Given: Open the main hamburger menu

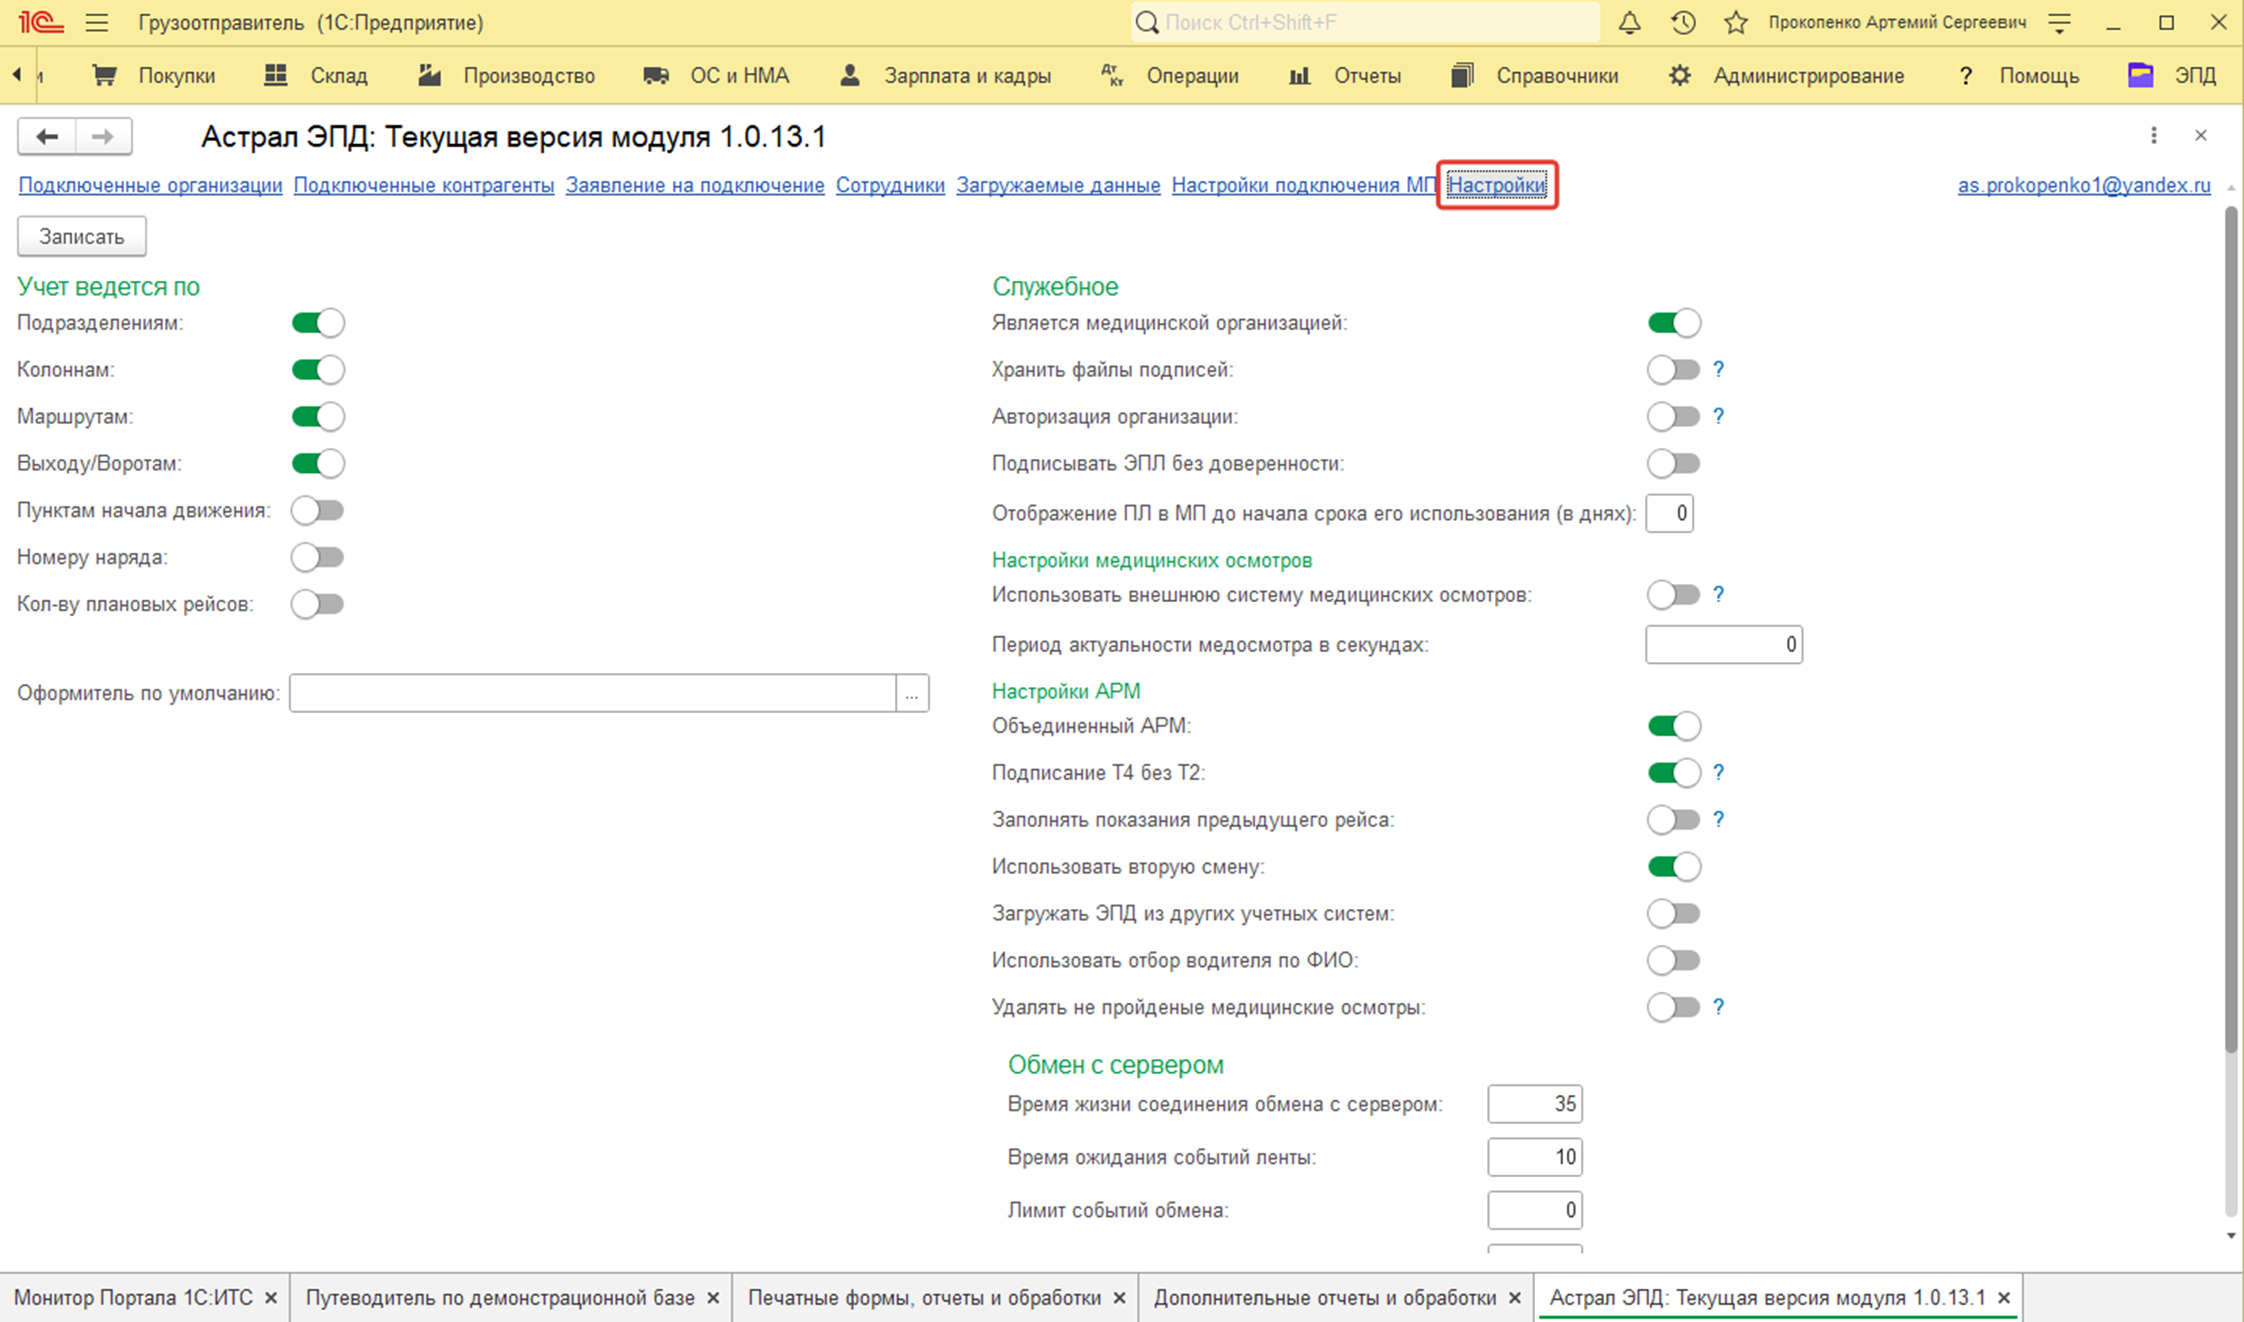Looking at the screenshot, I should click(x=96, y=22).
